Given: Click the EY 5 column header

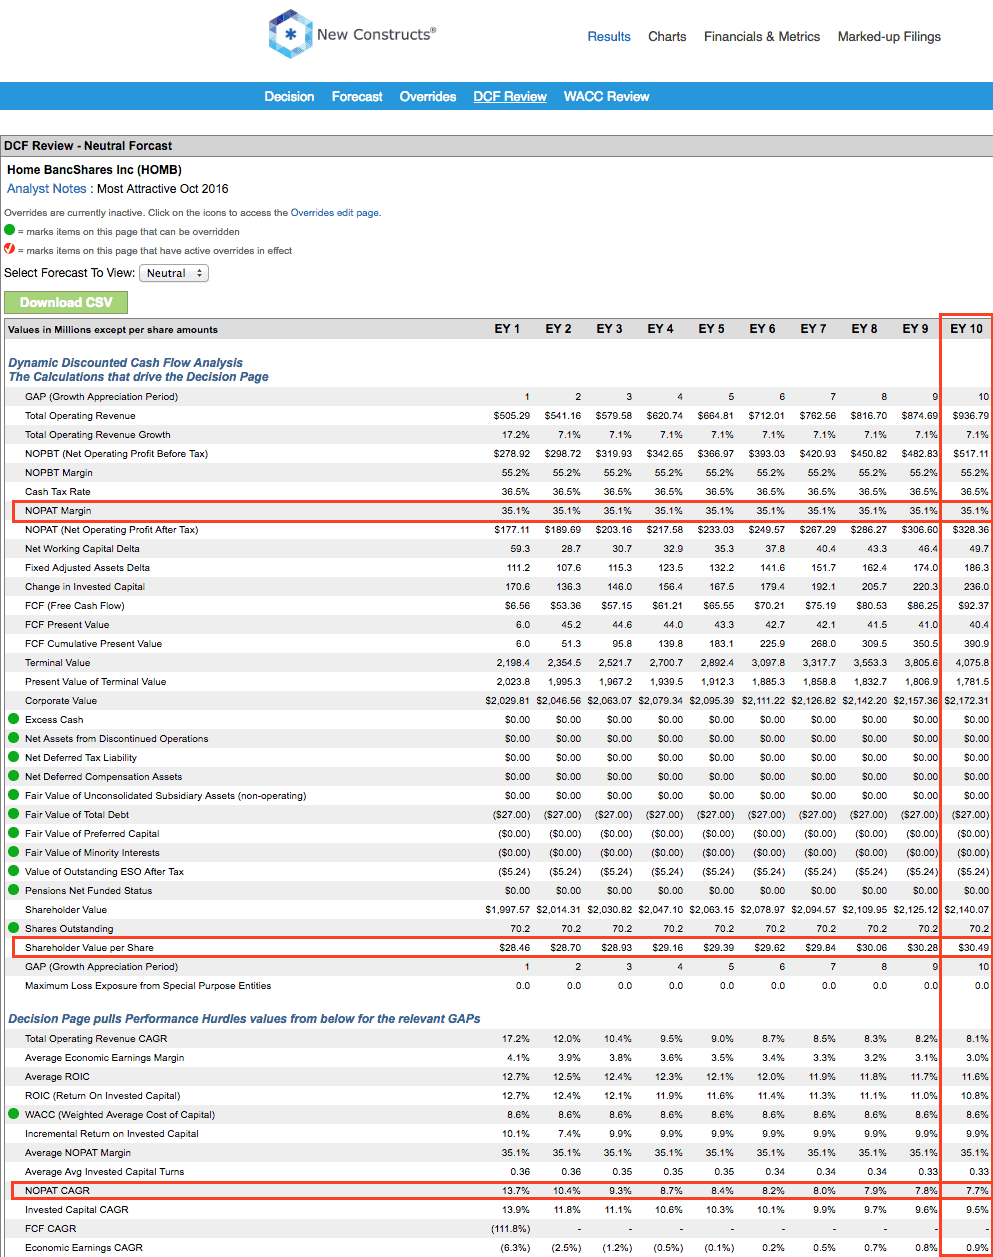Looking at the screenshot, I should click(711, 329).
